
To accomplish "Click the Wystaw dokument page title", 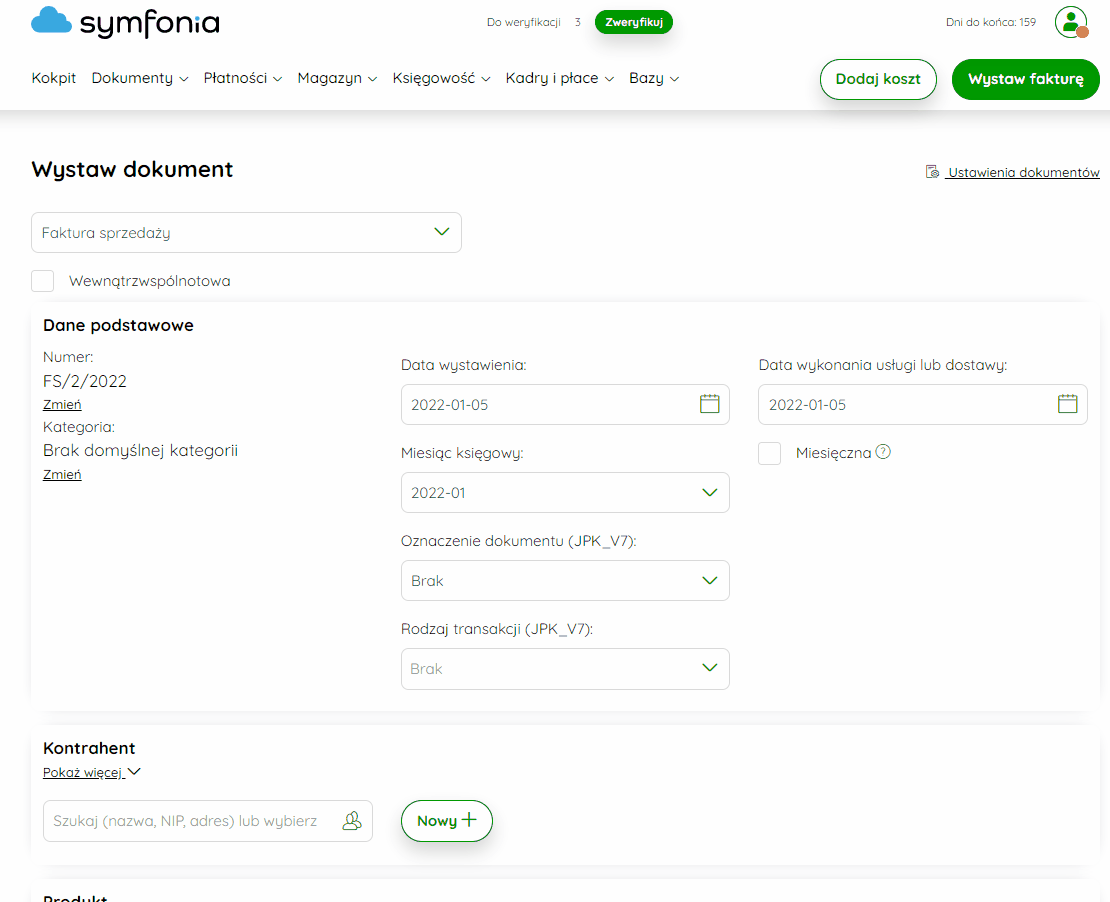I will [x=132, y=169].
